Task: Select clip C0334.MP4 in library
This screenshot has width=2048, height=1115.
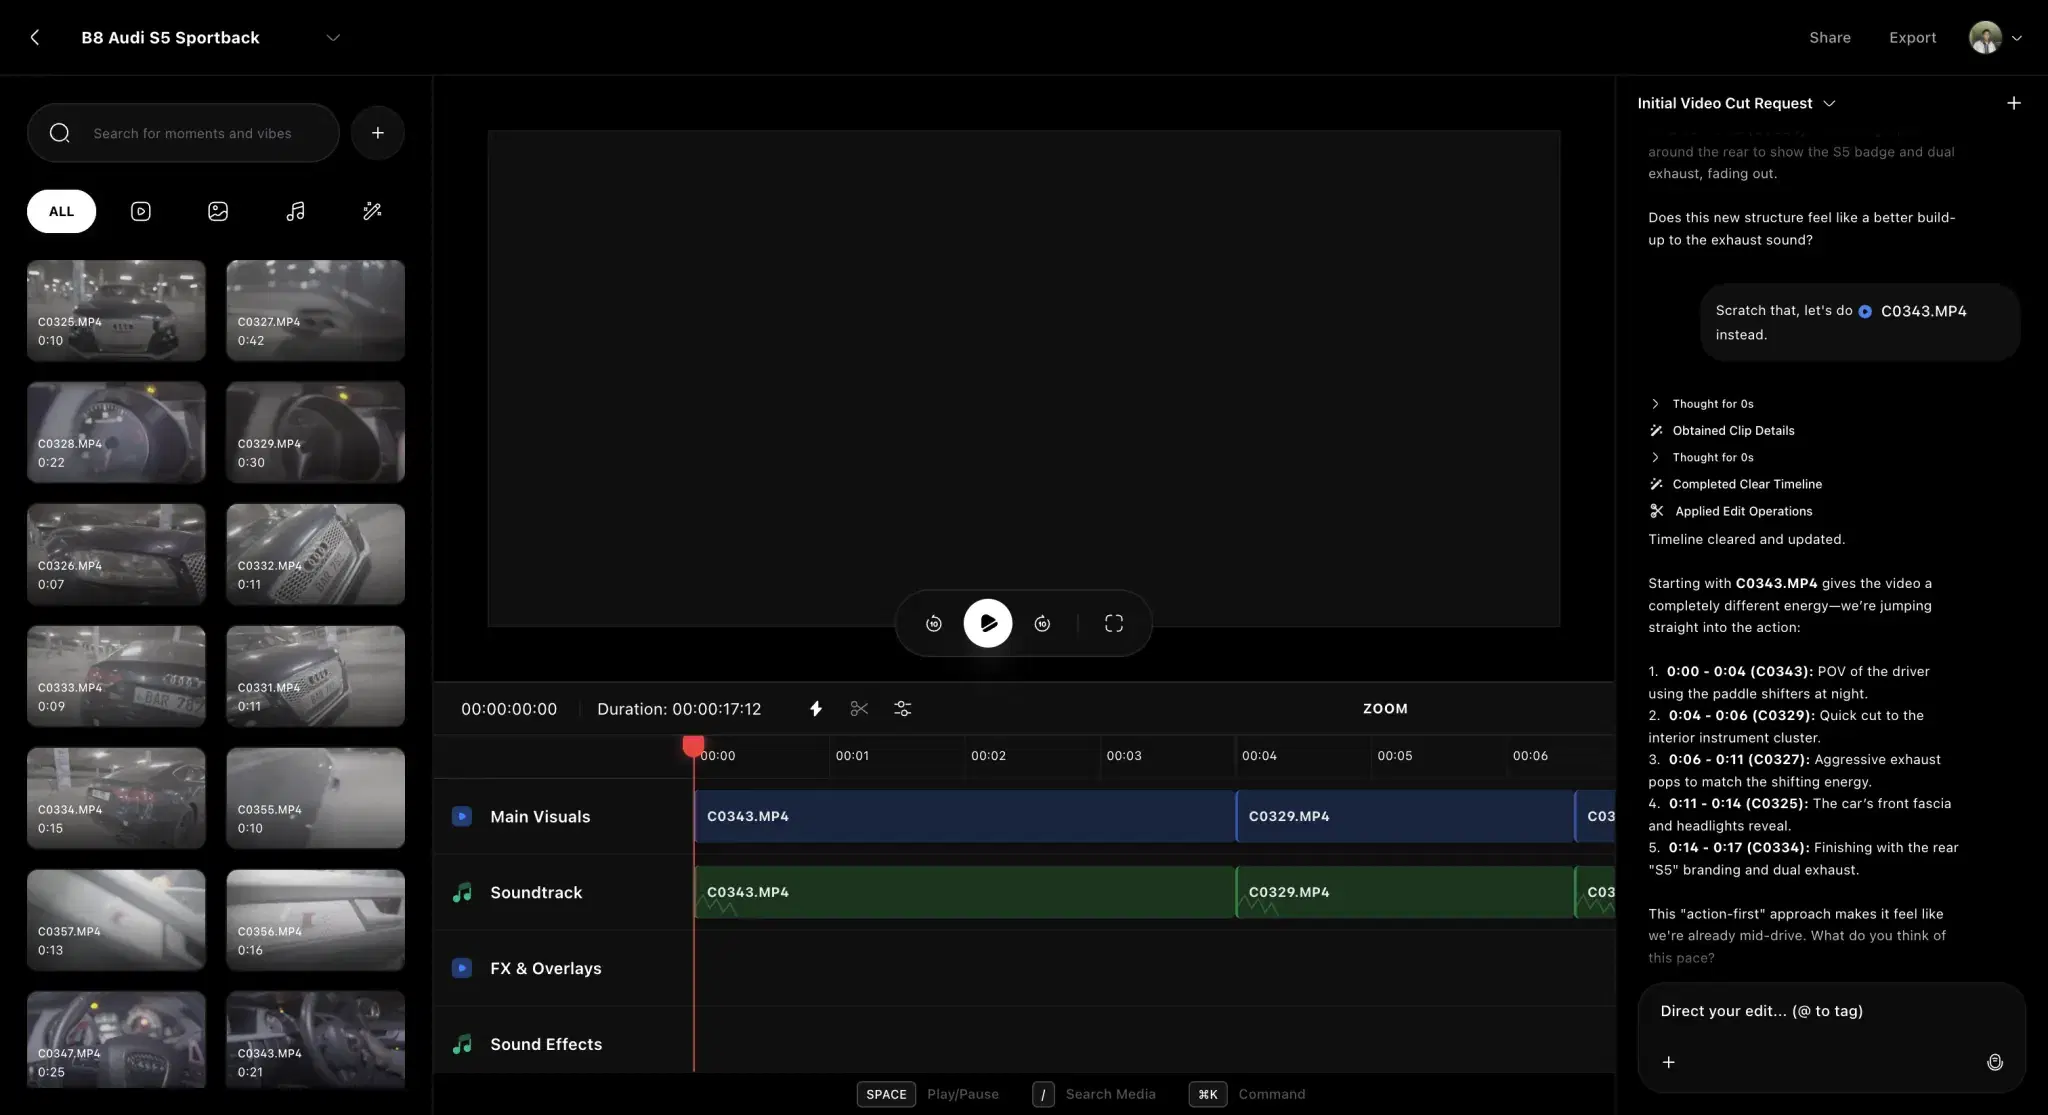Action: pyautogui.click(x=116, y=798)
